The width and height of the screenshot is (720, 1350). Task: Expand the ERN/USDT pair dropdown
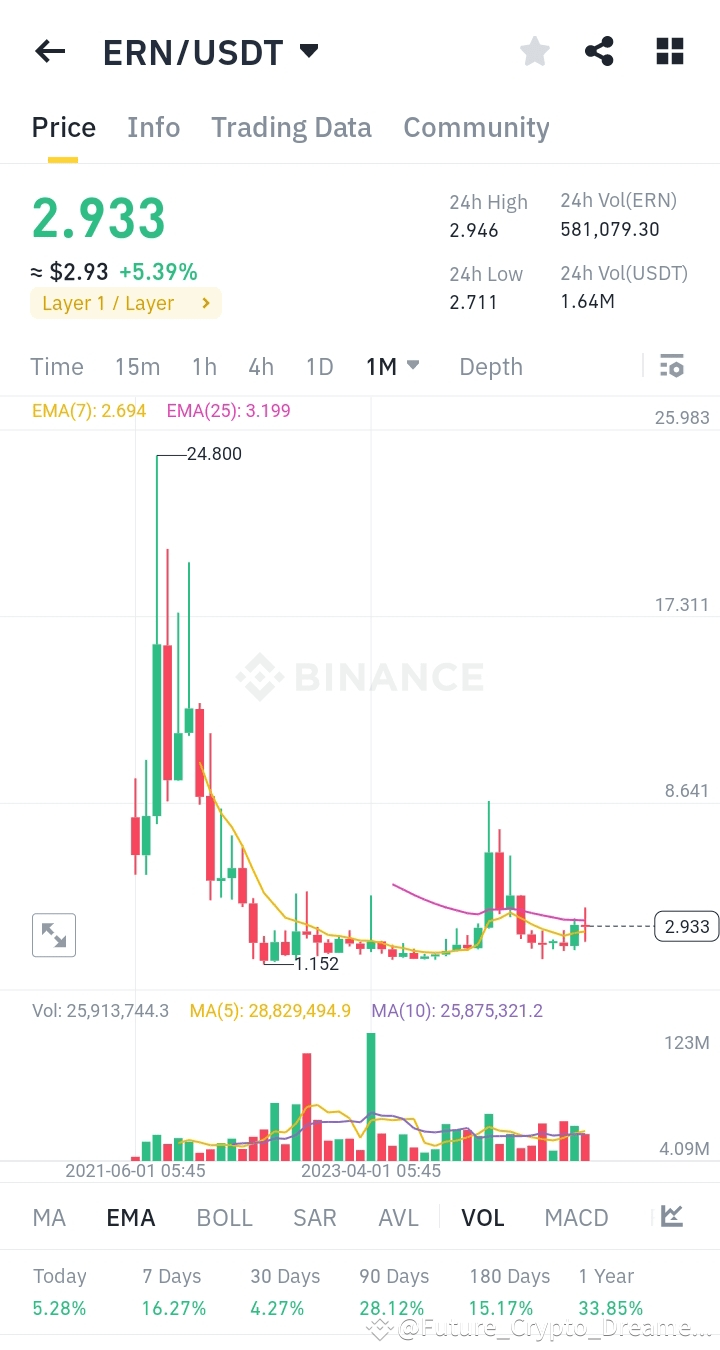click(x=309, y=51)
